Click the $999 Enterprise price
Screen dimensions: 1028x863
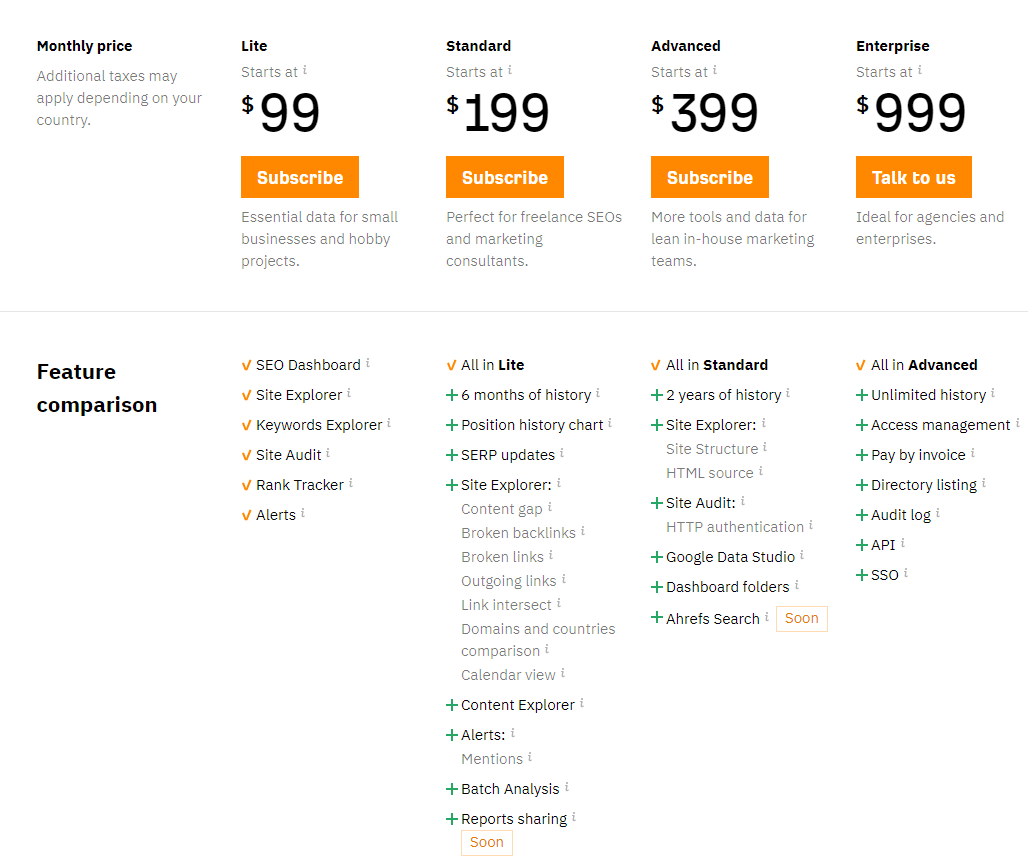click(x=911, y=113)
